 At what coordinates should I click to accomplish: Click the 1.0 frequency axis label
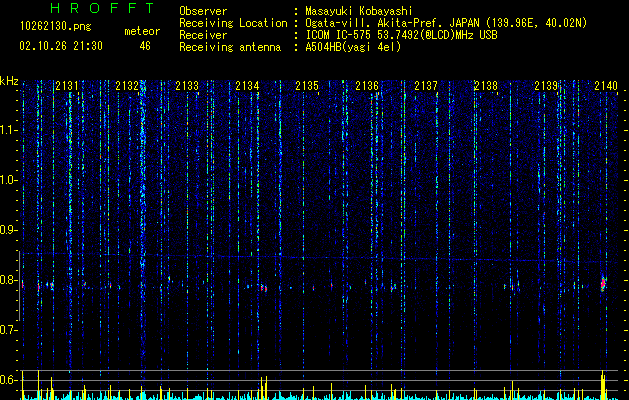click(x=9, y=180)
